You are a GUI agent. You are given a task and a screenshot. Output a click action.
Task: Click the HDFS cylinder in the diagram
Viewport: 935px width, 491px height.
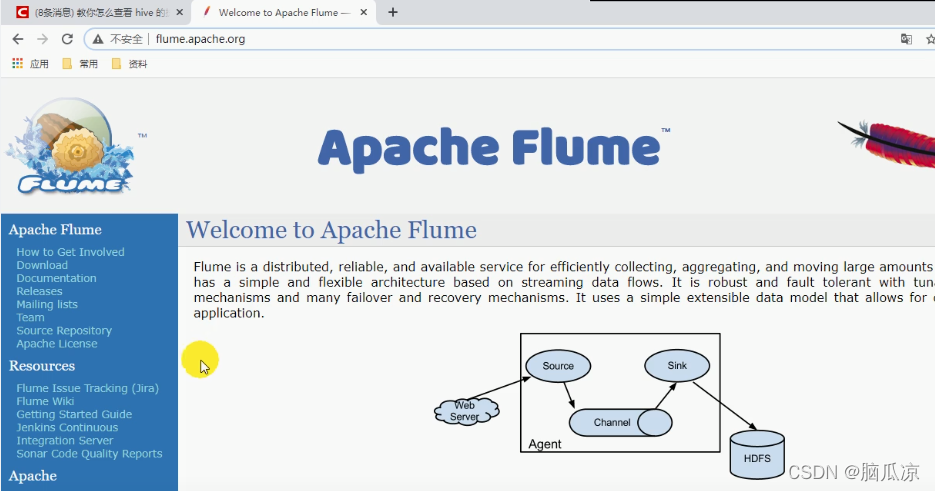pyautogui.click(x=757, y=455)
